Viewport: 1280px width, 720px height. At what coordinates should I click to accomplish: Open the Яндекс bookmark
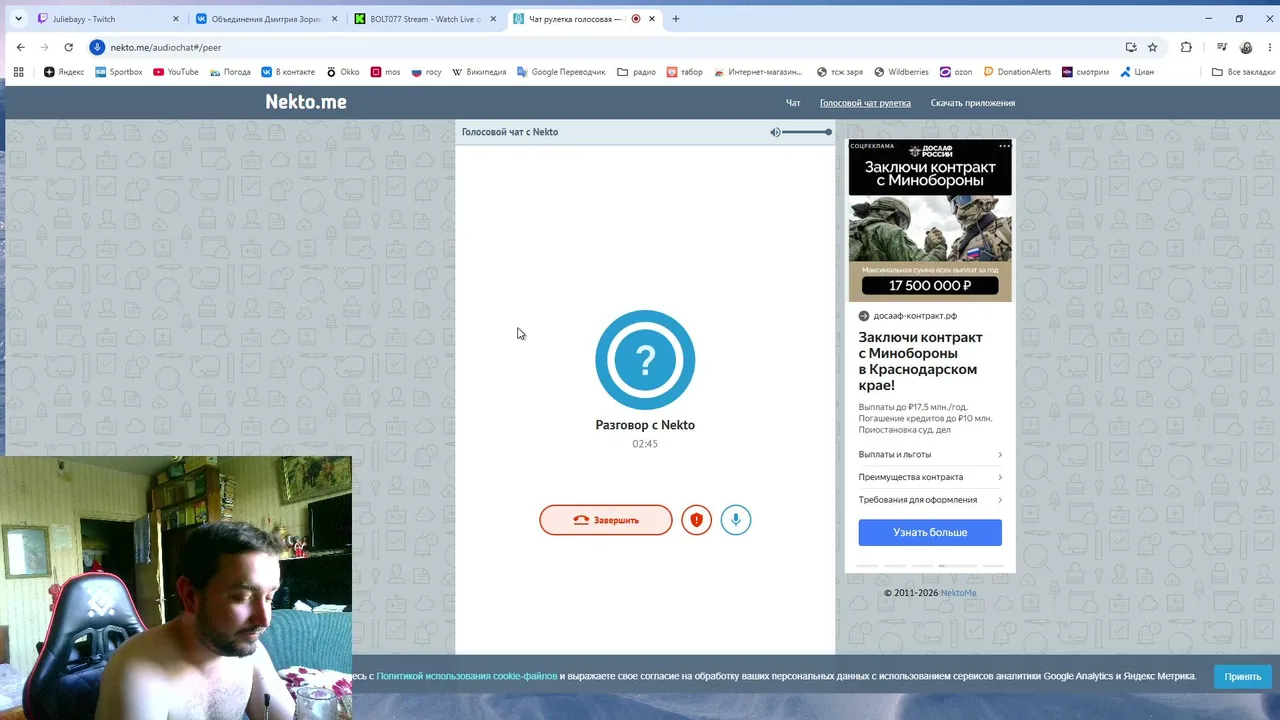(x=64, y=72)
